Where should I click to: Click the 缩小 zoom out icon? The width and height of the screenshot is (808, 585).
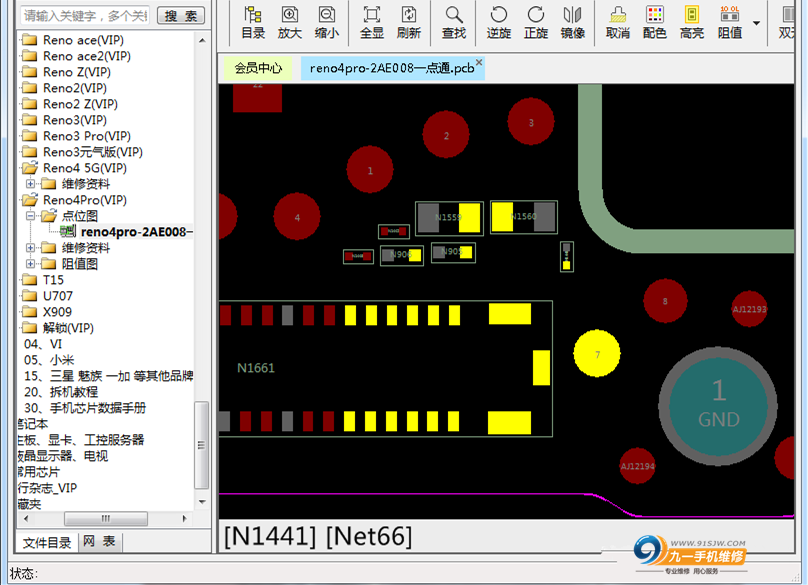[327, 23]
